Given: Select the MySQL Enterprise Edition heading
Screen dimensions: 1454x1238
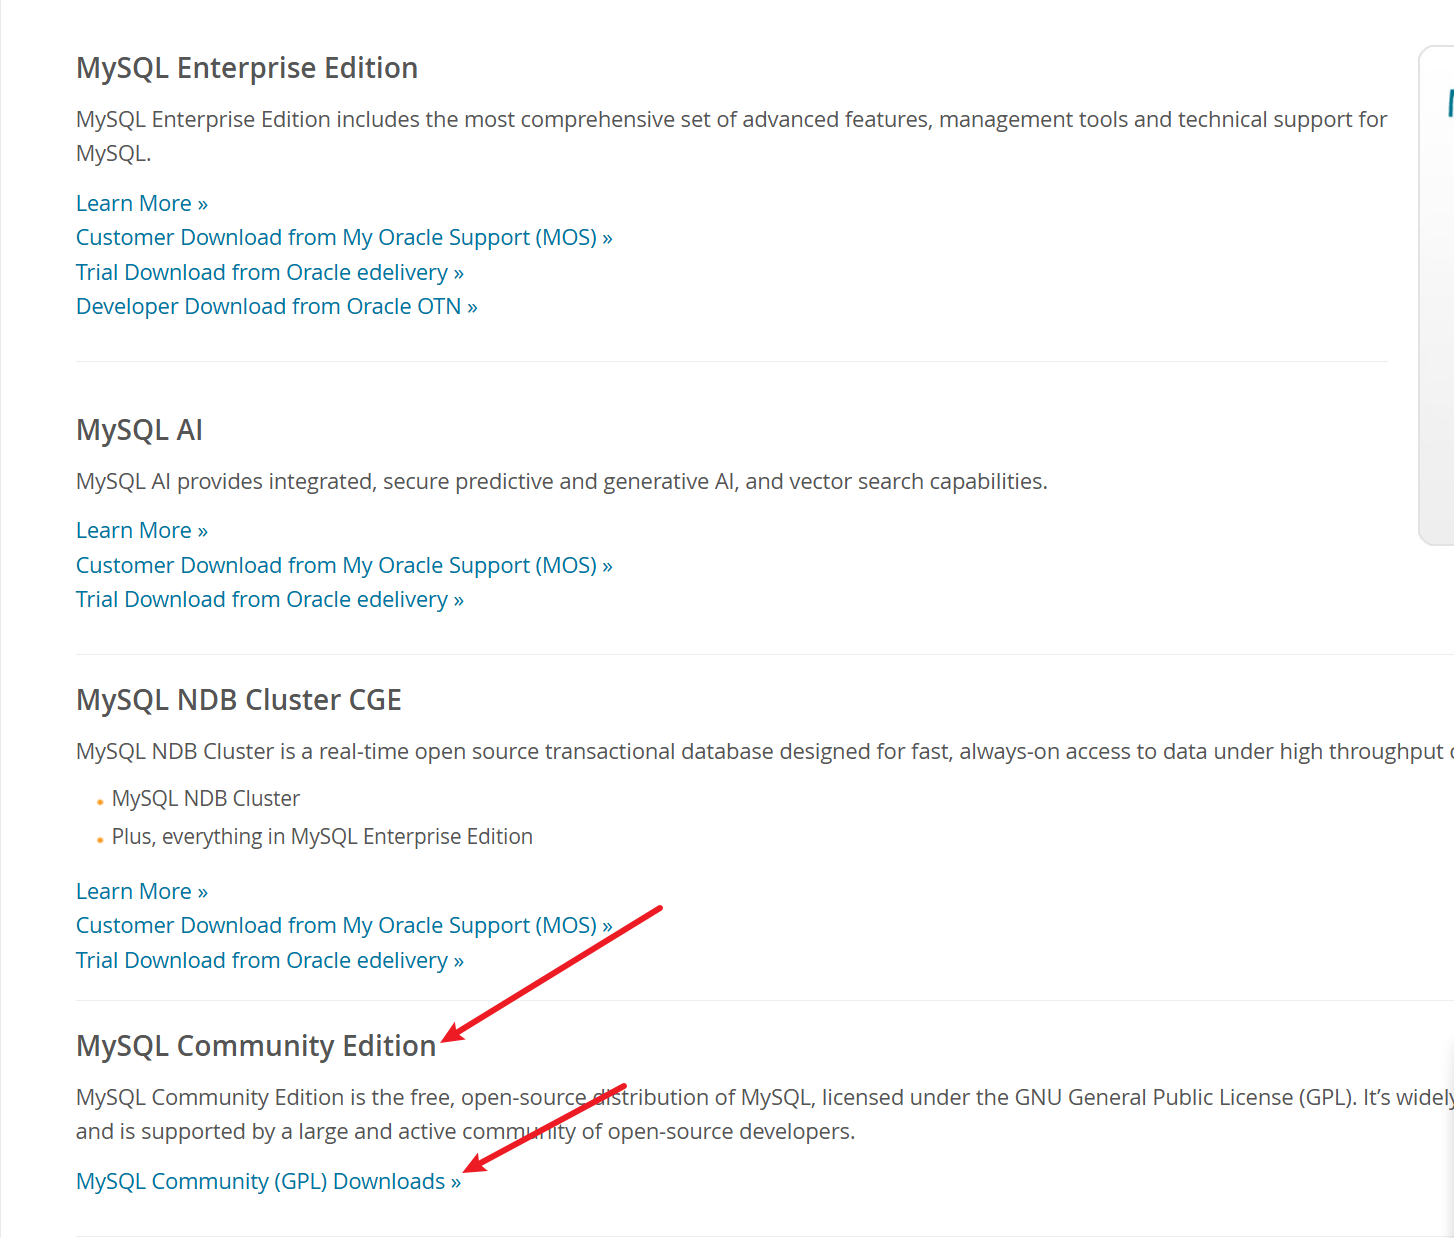Looking at the screenshot, I should (247, 68).
